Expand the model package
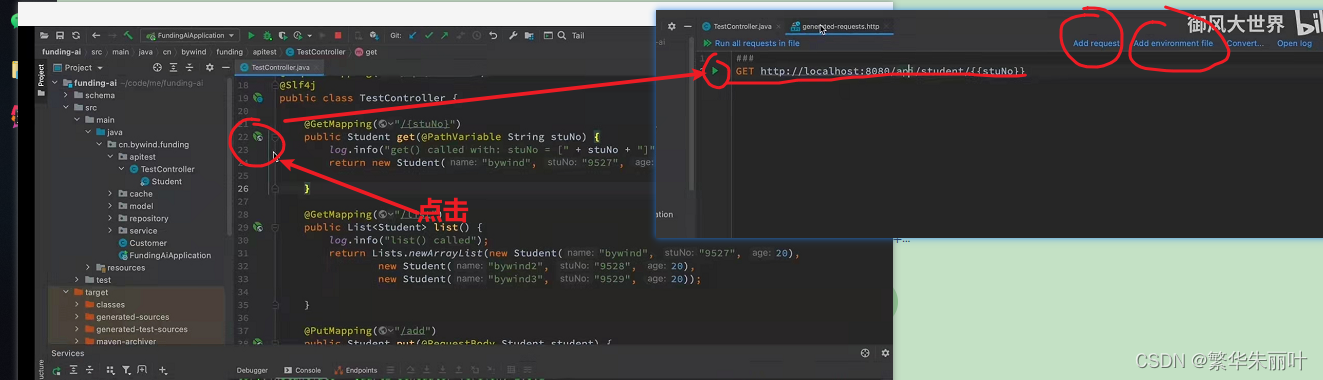1323x380 pixels. click(x=111, y=206)
